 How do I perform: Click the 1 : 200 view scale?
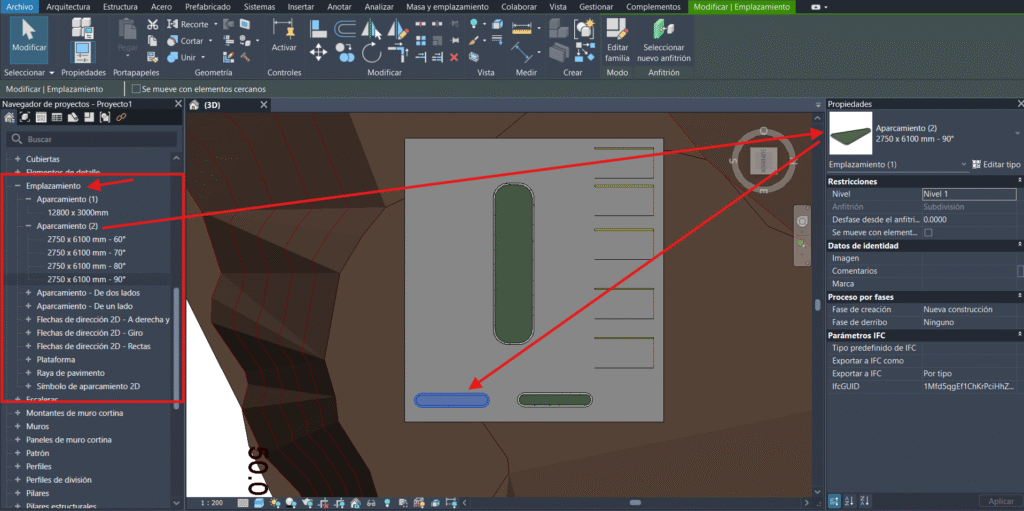[x=211, y=502]
